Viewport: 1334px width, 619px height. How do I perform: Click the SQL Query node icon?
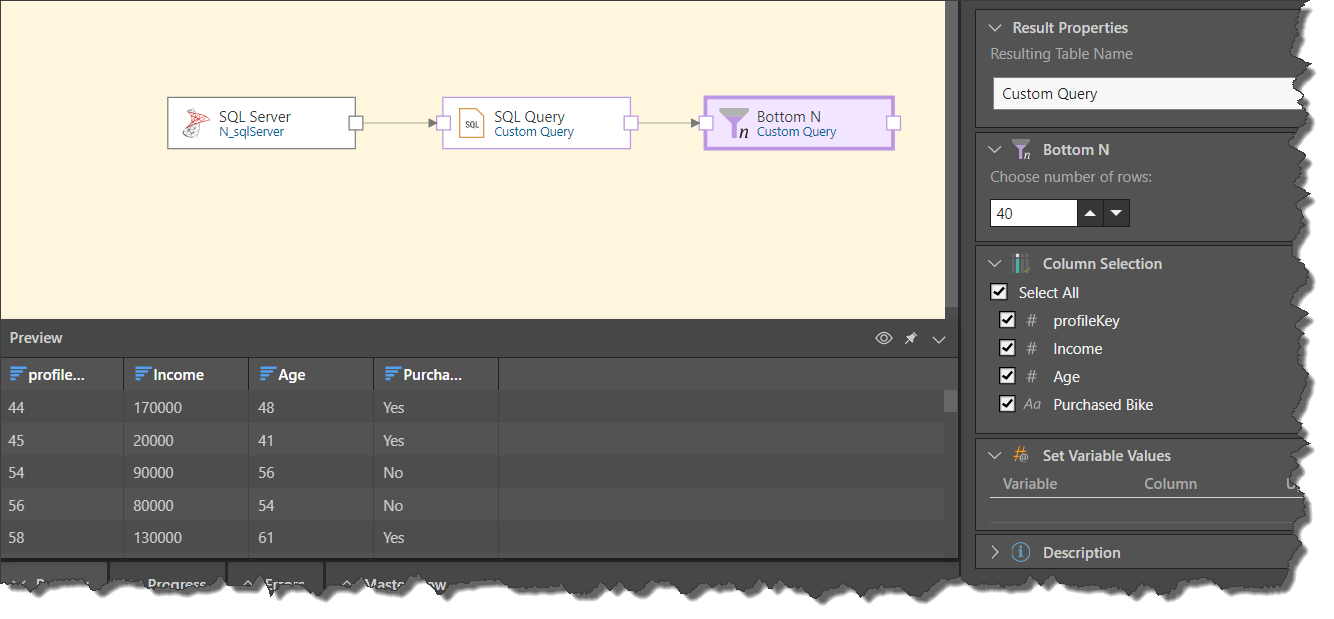coord(471,123)
